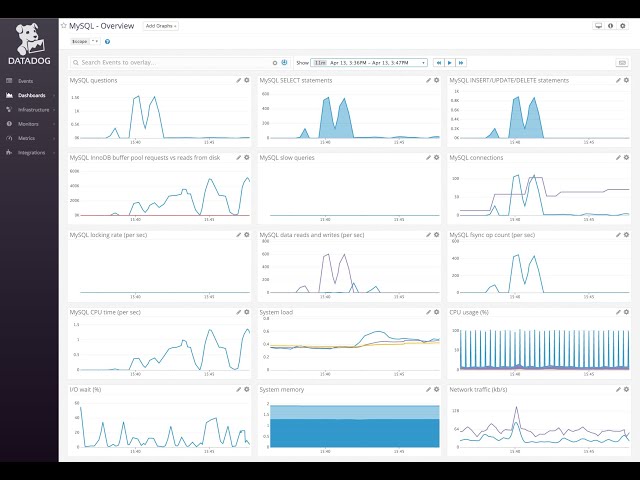Open MySQL fsync op count gear
Viewport: 640px width, 480px height.
(627, 235)
